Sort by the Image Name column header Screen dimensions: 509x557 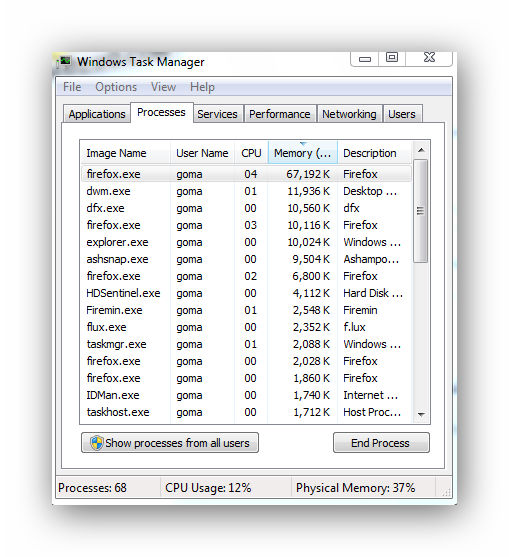click(125, 153)
